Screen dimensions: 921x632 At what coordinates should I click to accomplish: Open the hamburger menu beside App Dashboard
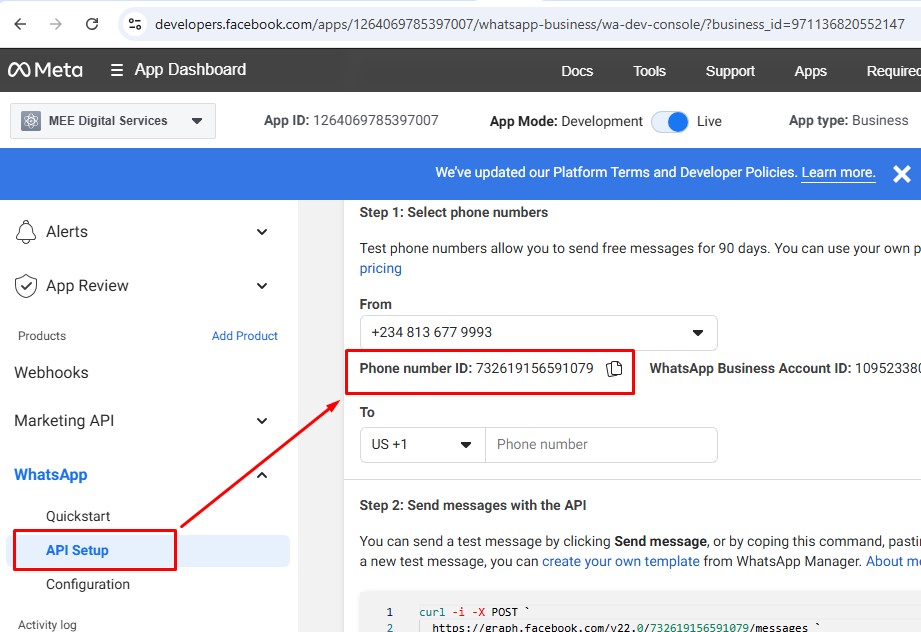117,70
